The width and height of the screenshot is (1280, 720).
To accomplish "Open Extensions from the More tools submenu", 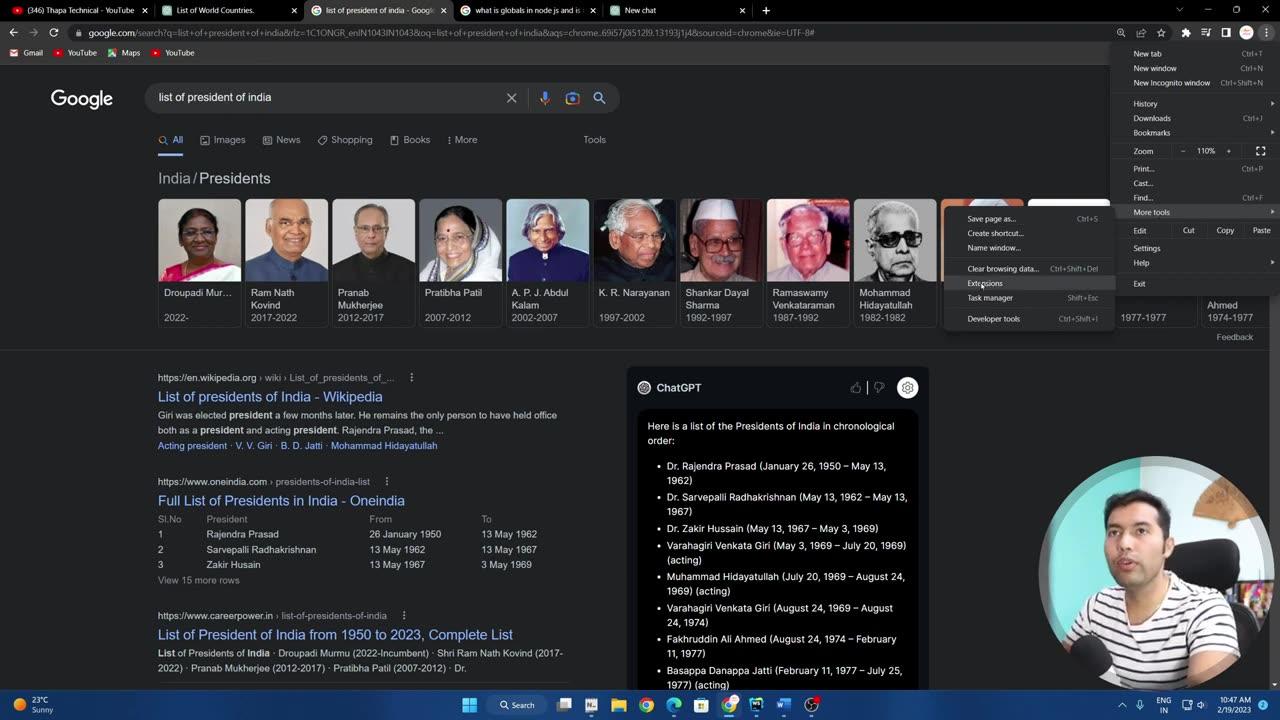I will [984, 284].
